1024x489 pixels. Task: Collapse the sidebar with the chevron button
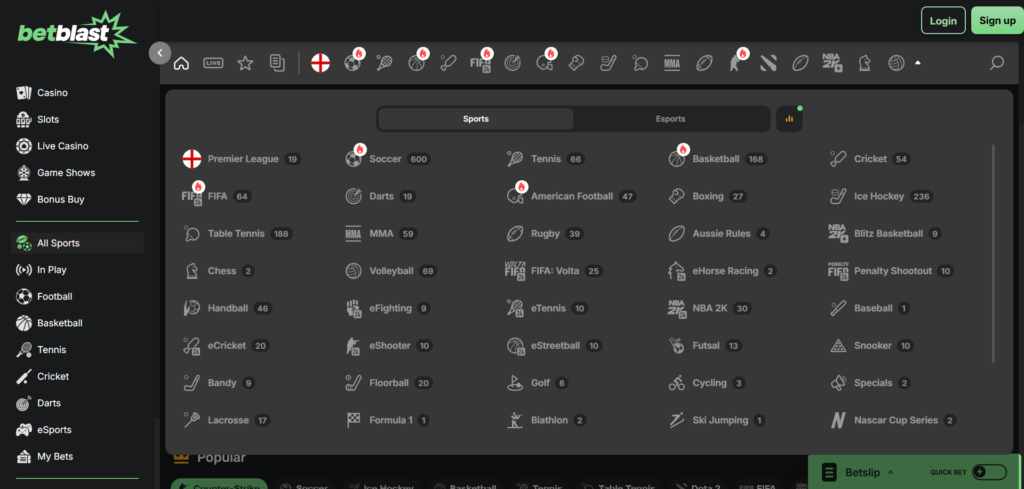tap(160, 53)
